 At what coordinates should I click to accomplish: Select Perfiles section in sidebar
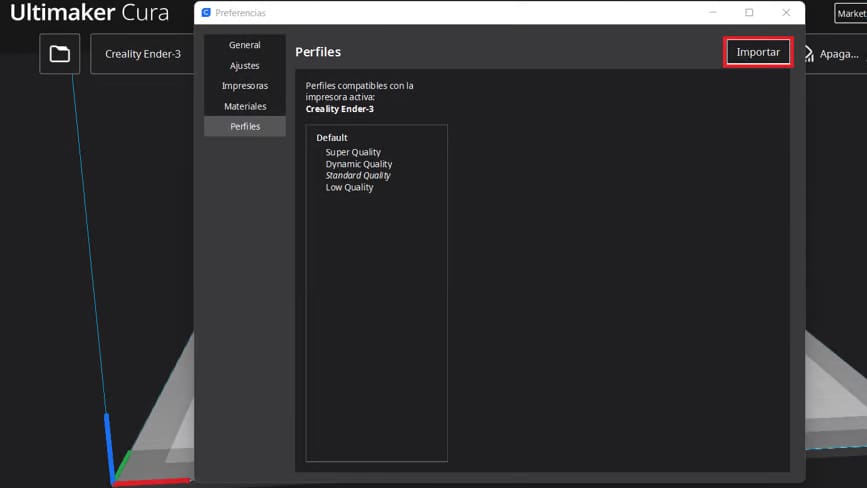point(245,127)
